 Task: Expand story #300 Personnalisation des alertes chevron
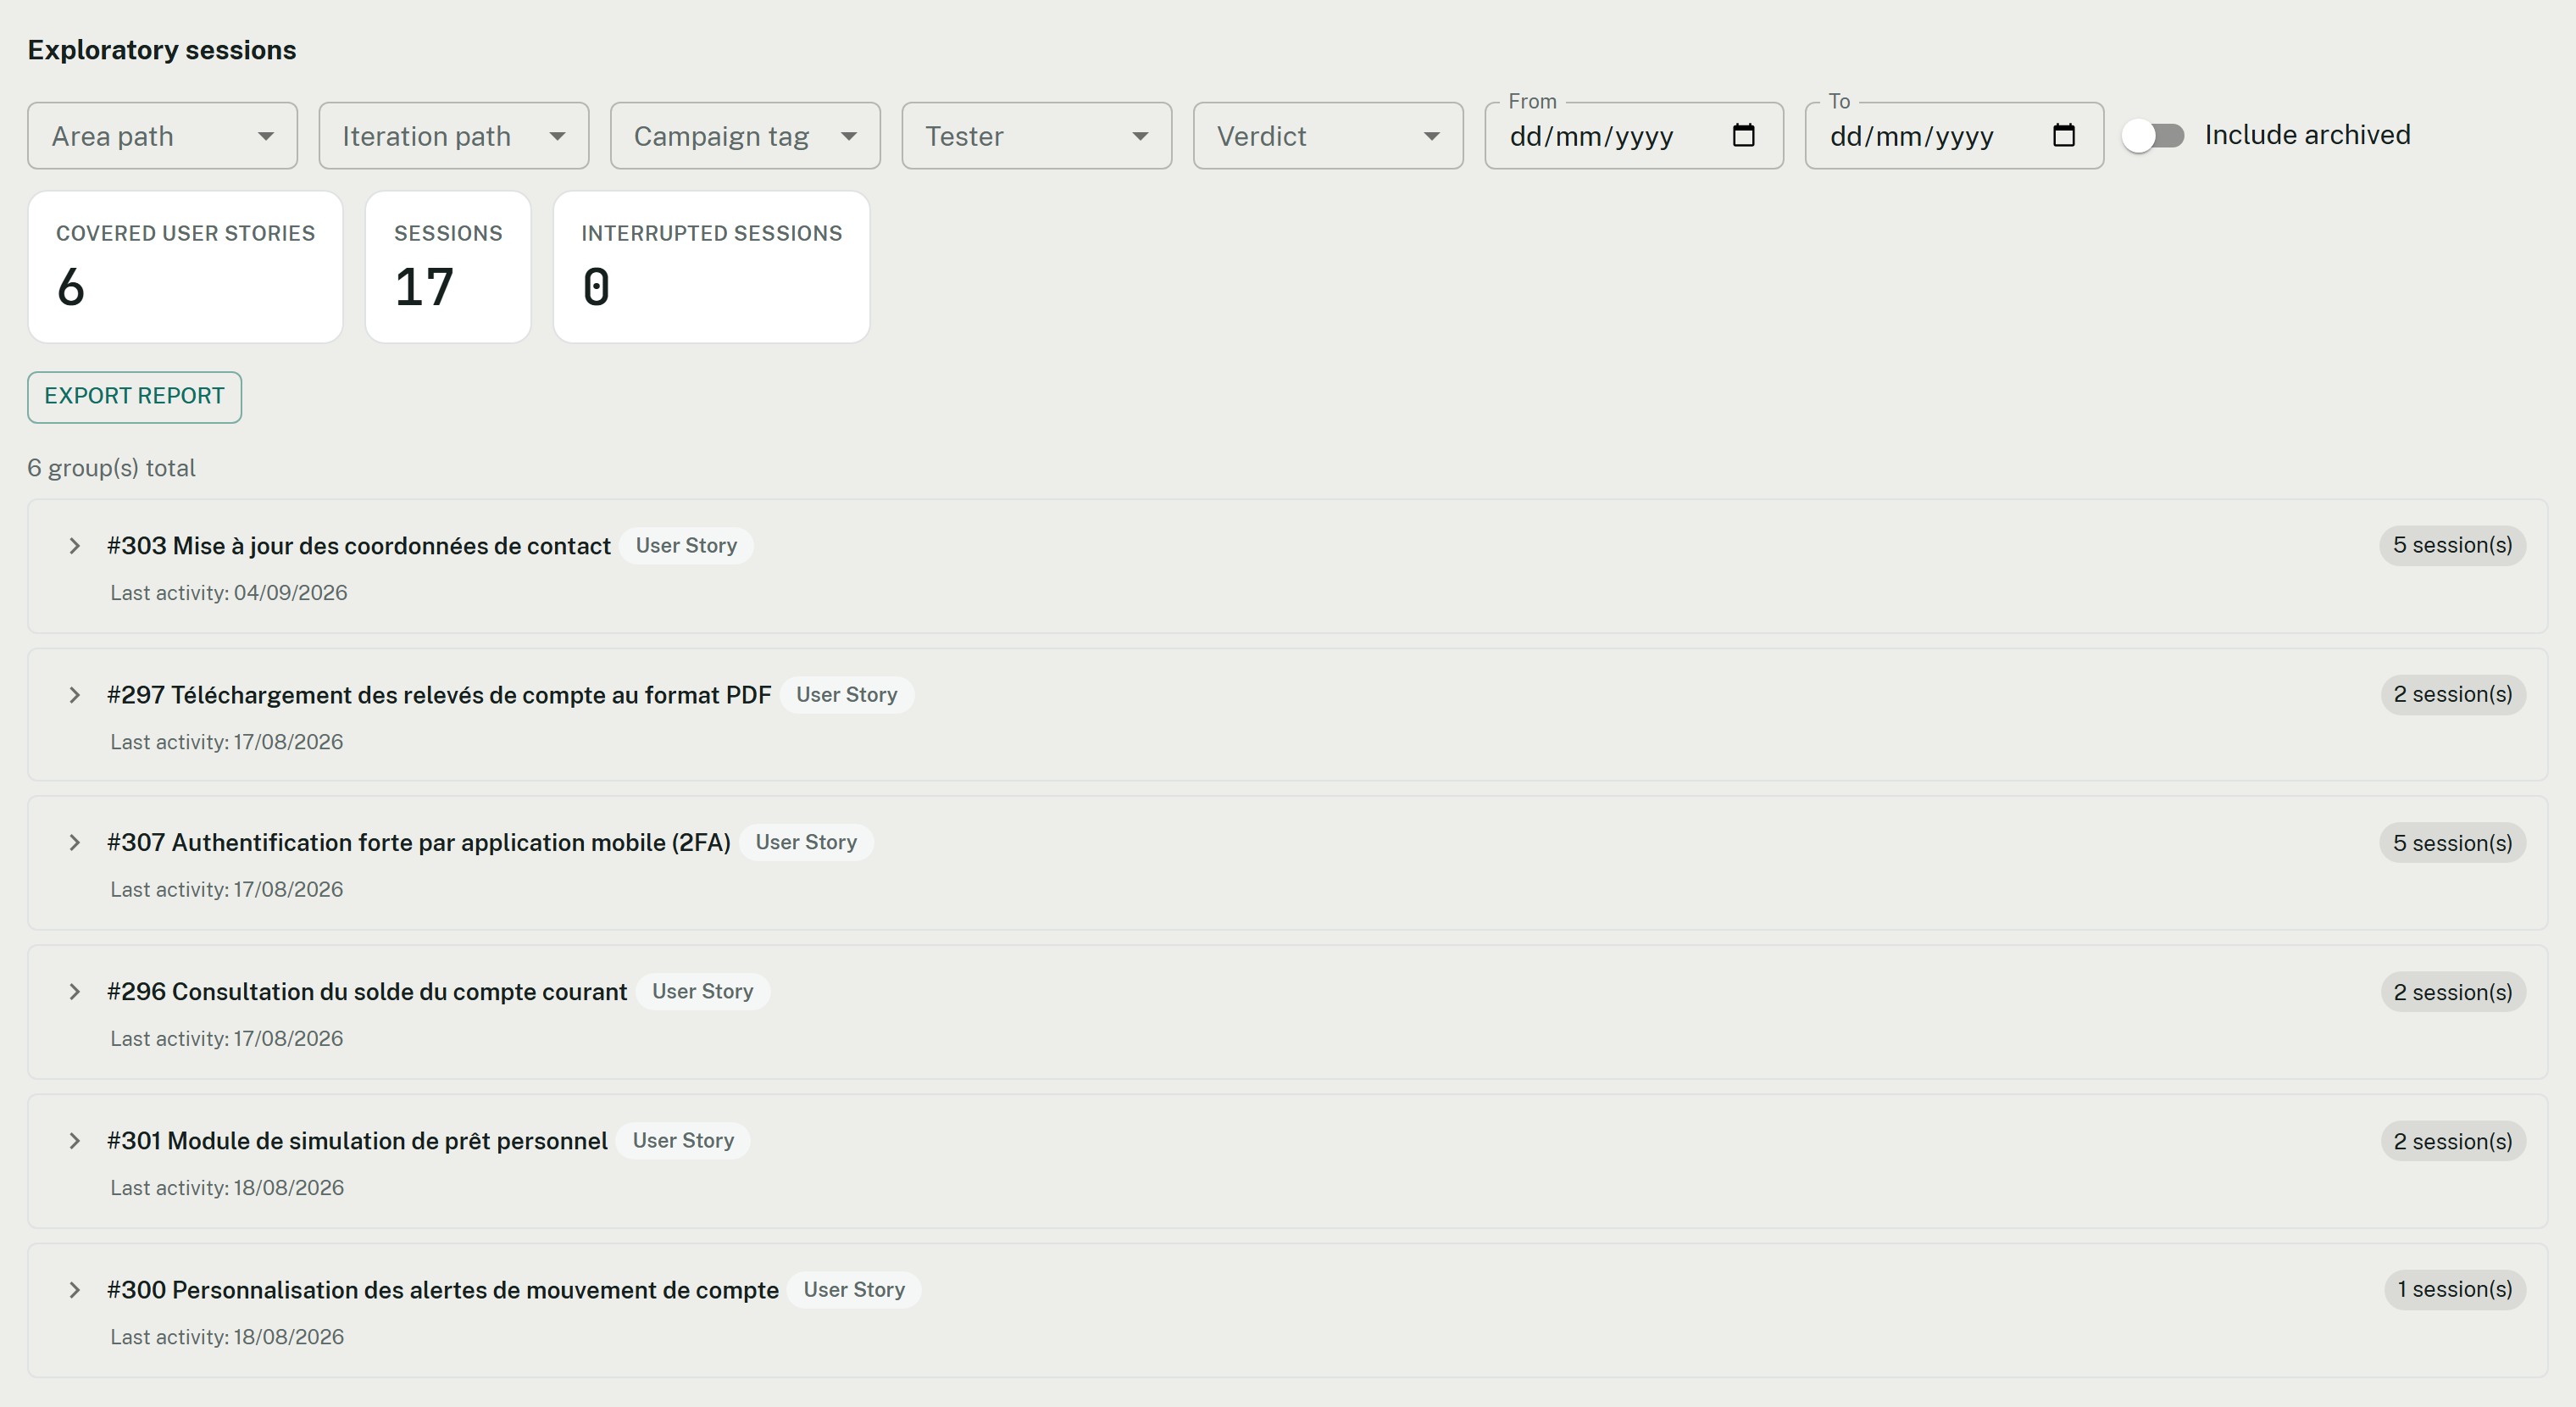(74, 1290)
